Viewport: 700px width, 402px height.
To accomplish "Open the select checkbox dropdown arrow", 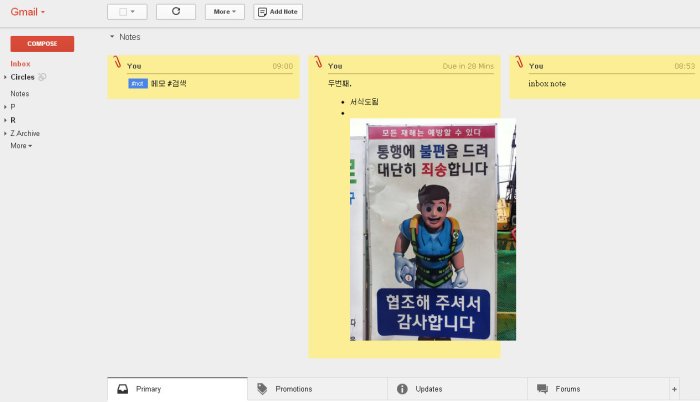I will tap(133, 12).
